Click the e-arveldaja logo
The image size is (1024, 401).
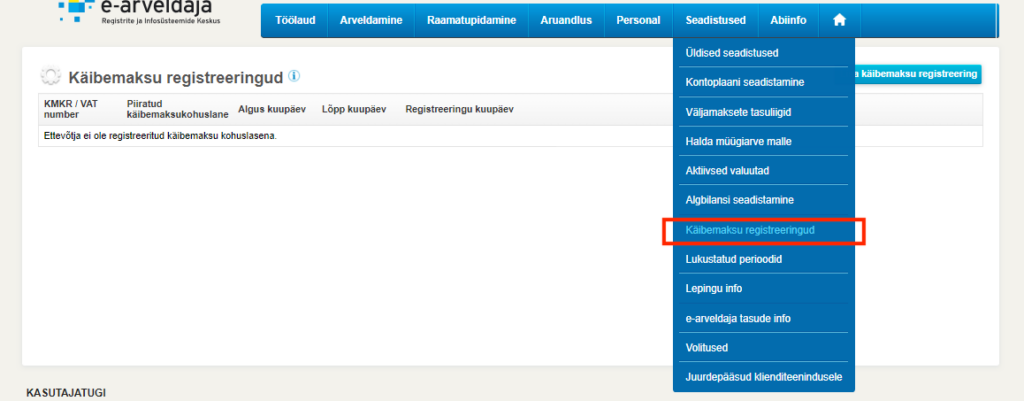(x=140, y=14)
